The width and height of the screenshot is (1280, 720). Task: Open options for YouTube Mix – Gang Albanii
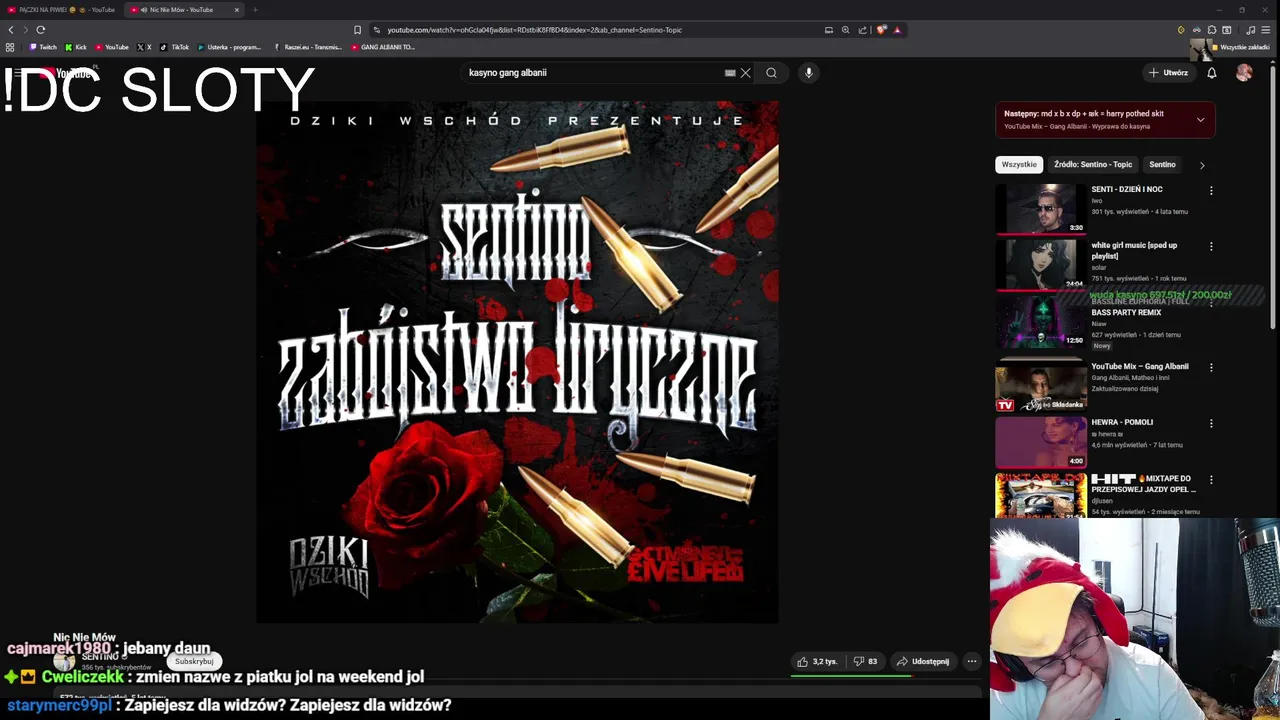[x=1211, y=367]
